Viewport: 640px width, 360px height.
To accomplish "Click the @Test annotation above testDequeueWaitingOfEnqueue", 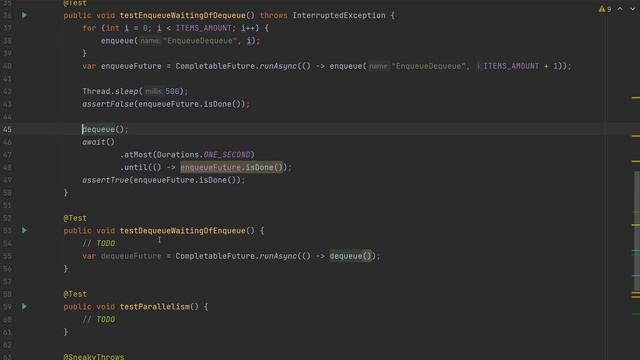I will click(75, 218).
